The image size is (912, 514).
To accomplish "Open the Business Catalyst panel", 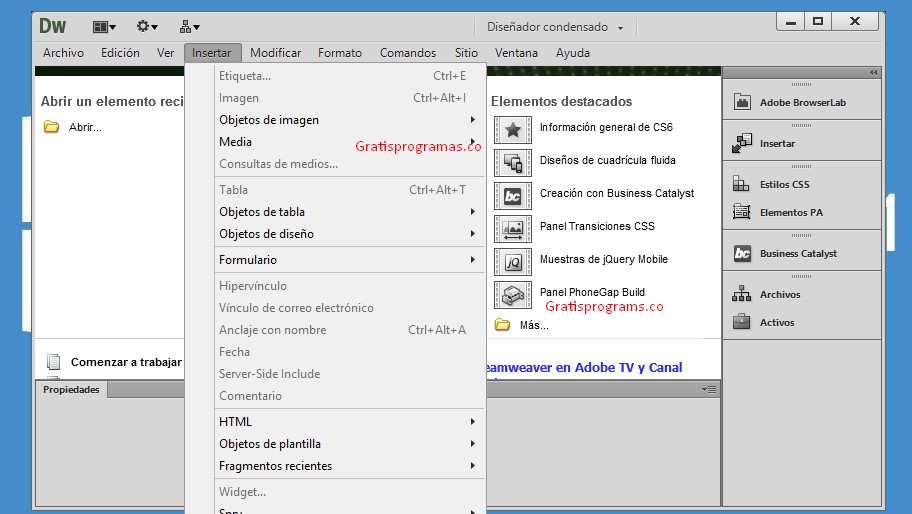I will [802, 254].
